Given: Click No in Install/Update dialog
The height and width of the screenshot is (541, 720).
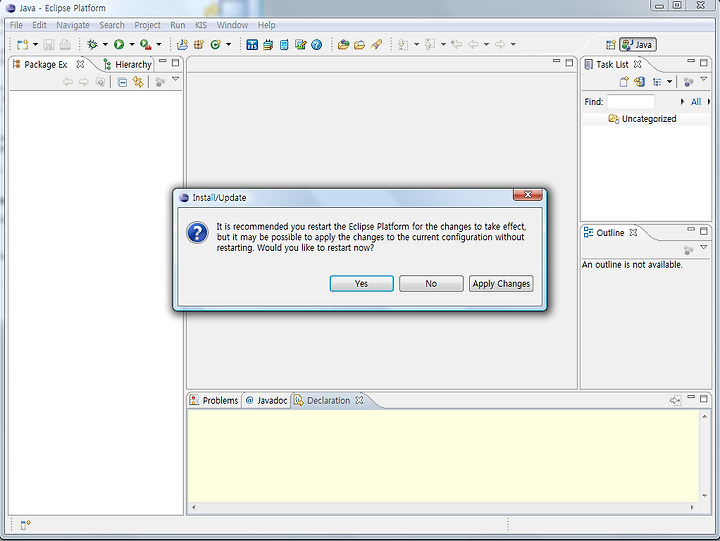Looking at the screenshot, I should [x=431, y=284].
